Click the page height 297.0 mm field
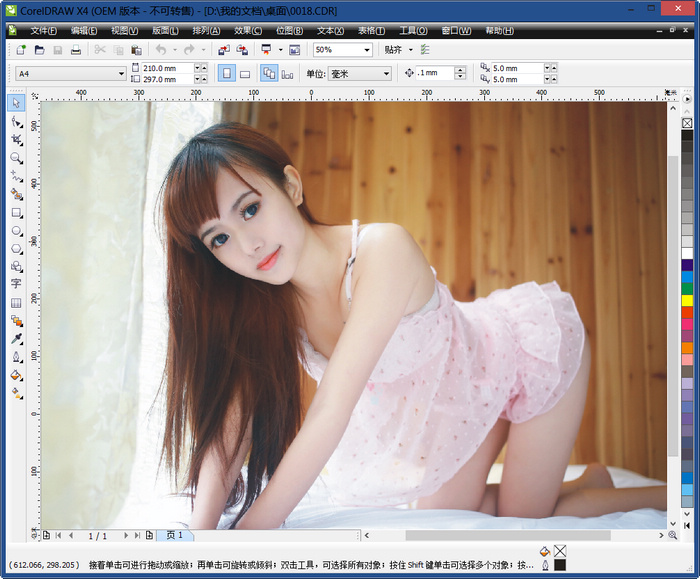 tap(167, 79)
